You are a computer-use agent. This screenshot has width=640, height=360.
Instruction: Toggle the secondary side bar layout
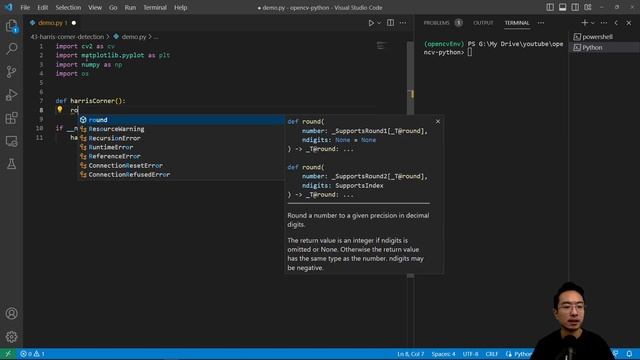(575, 7)
